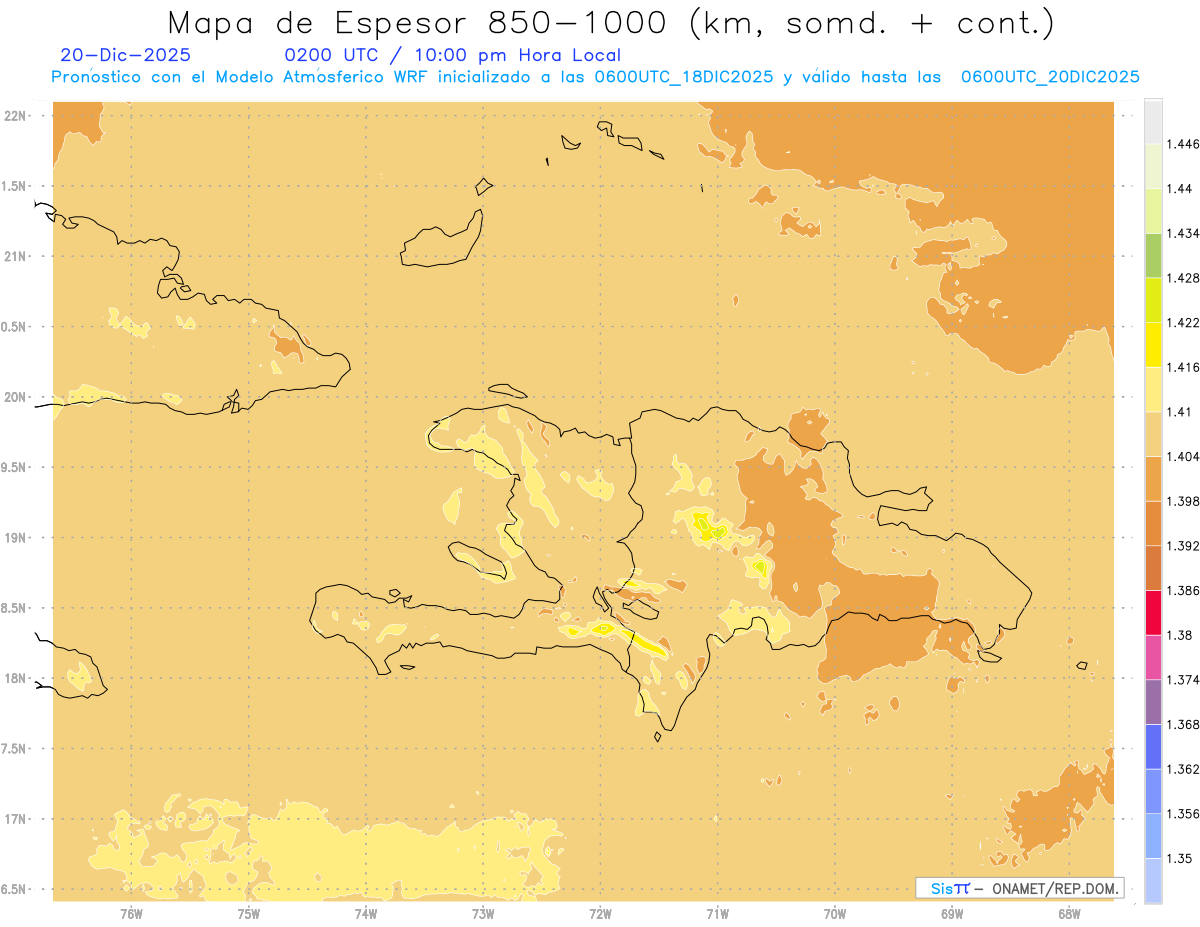Pick the green colorbar swatch between 1.428 and 1.434

(x=1153, y=256)
